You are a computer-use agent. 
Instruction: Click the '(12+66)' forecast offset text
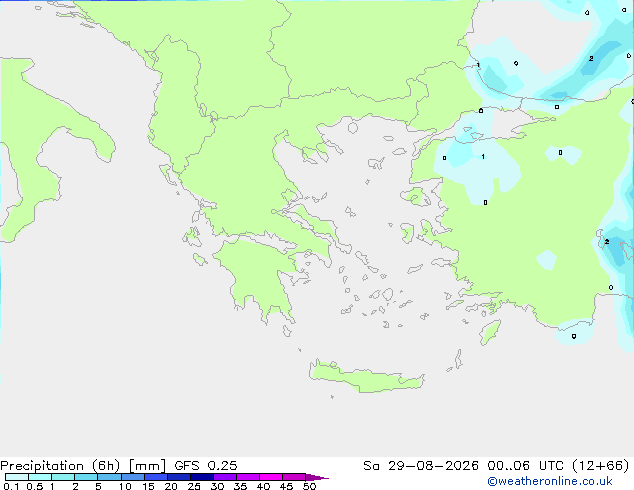coord(601,466)
